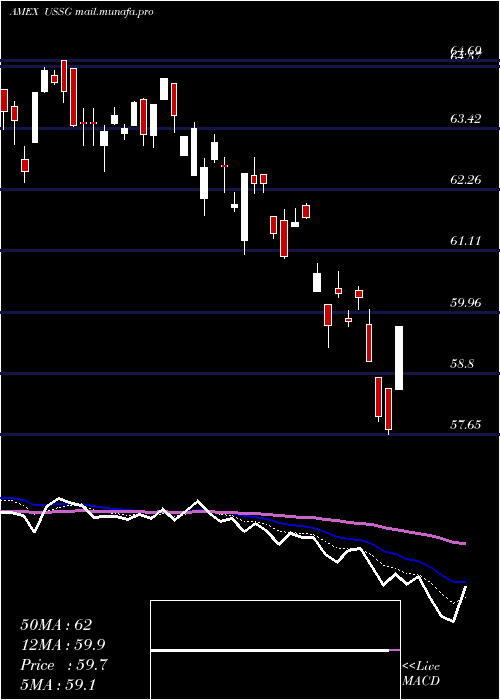Viewport: 500px width, 700px height.
Task: Click the 62.26 price level label
Action: pyautogui.click(x=466, y=180)
